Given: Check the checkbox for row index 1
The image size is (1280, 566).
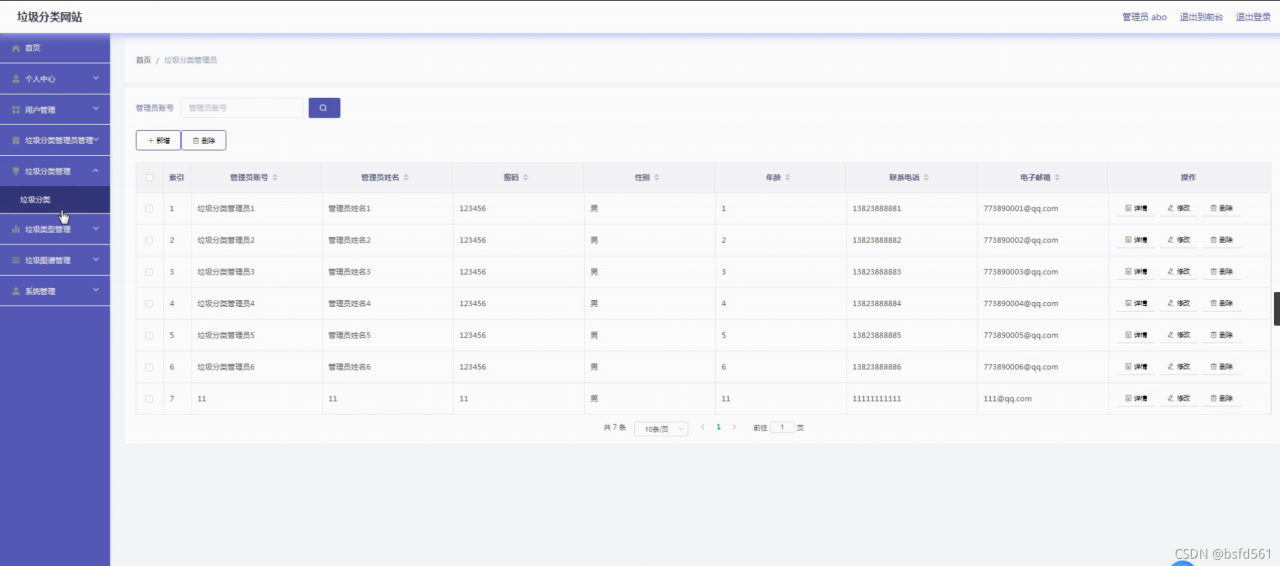Looking at the screenshot, I should click(x=150, y=208).
